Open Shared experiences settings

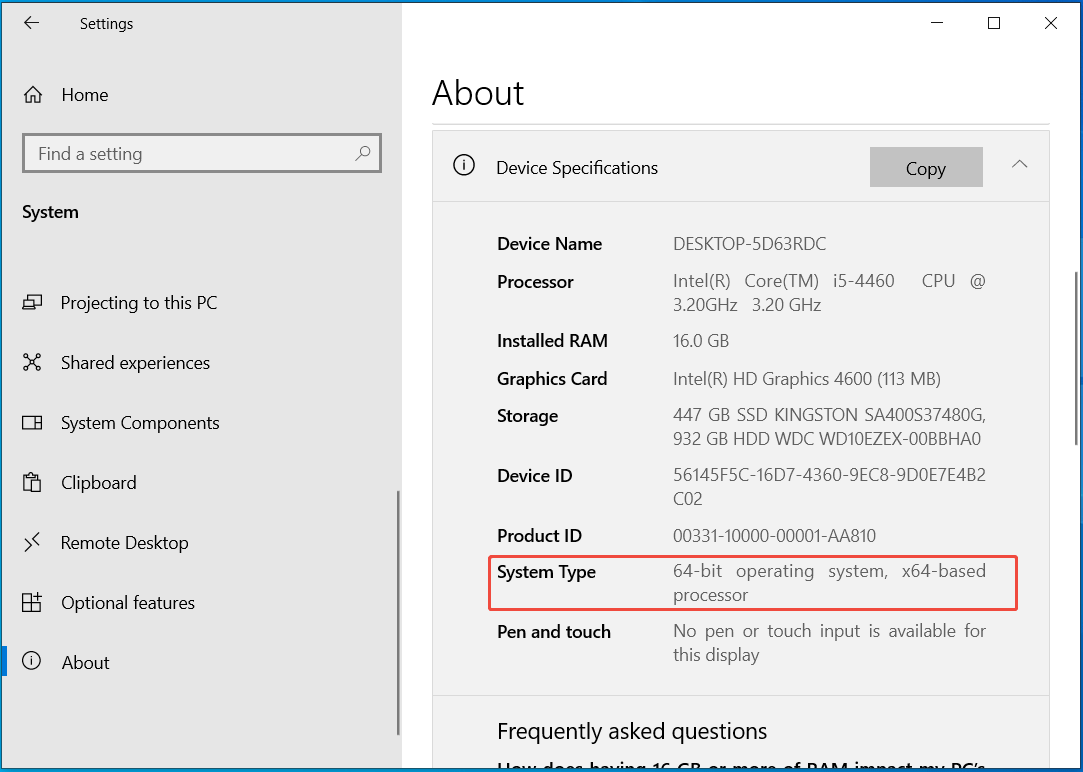click(135, 363)
